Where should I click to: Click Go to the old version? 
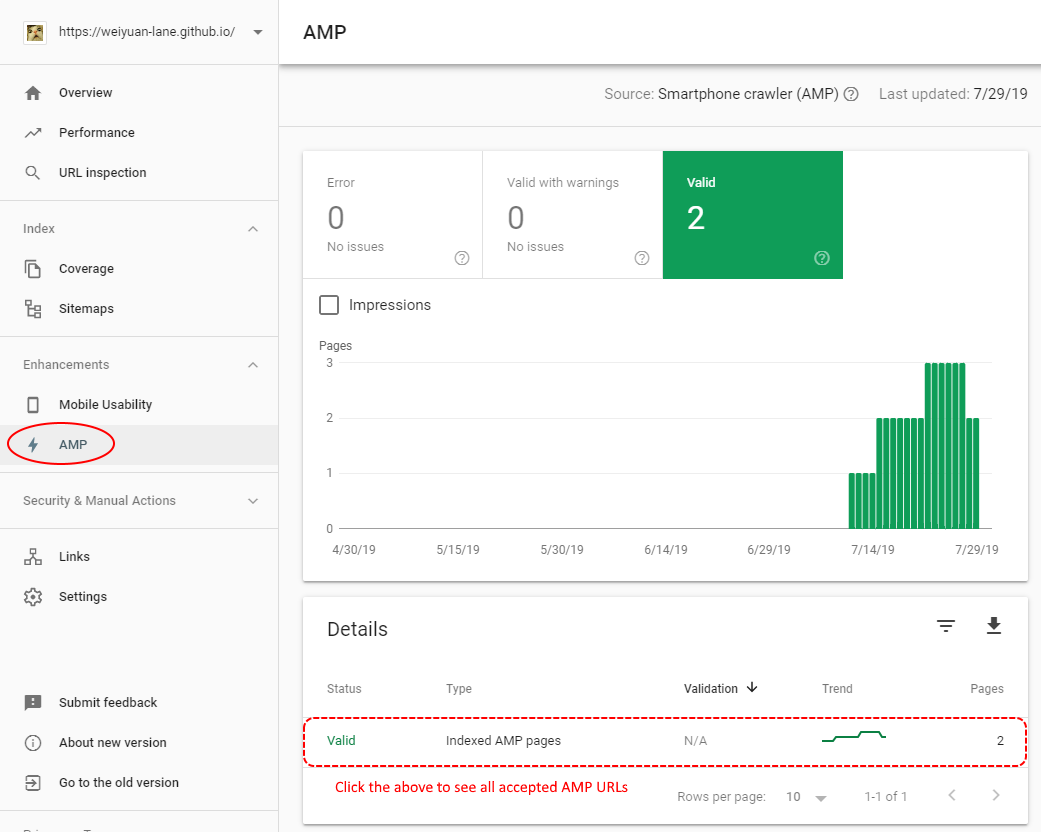point(118,783)
